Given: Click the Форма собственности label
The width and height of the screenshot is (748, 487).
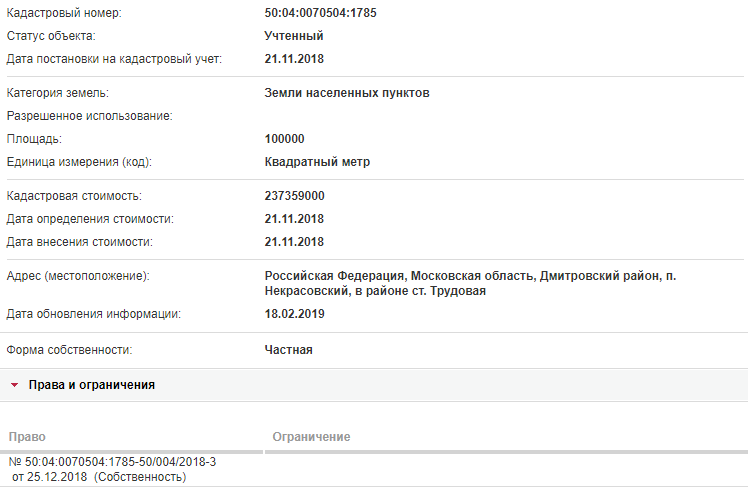Looking at the screenshot, I should (69, 350).
